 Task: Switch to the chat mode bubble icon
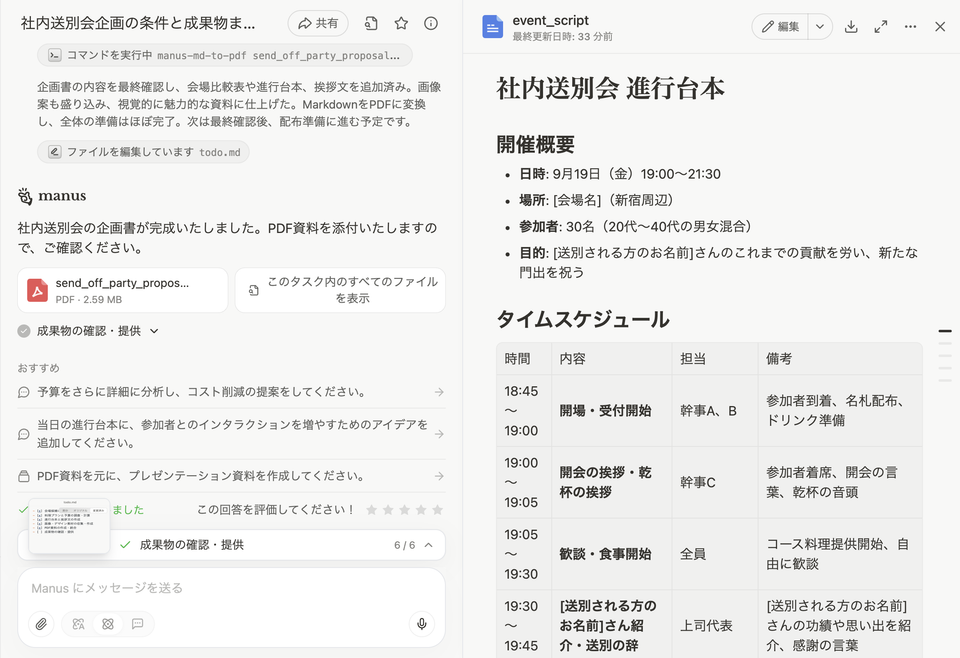coord(137,624)
